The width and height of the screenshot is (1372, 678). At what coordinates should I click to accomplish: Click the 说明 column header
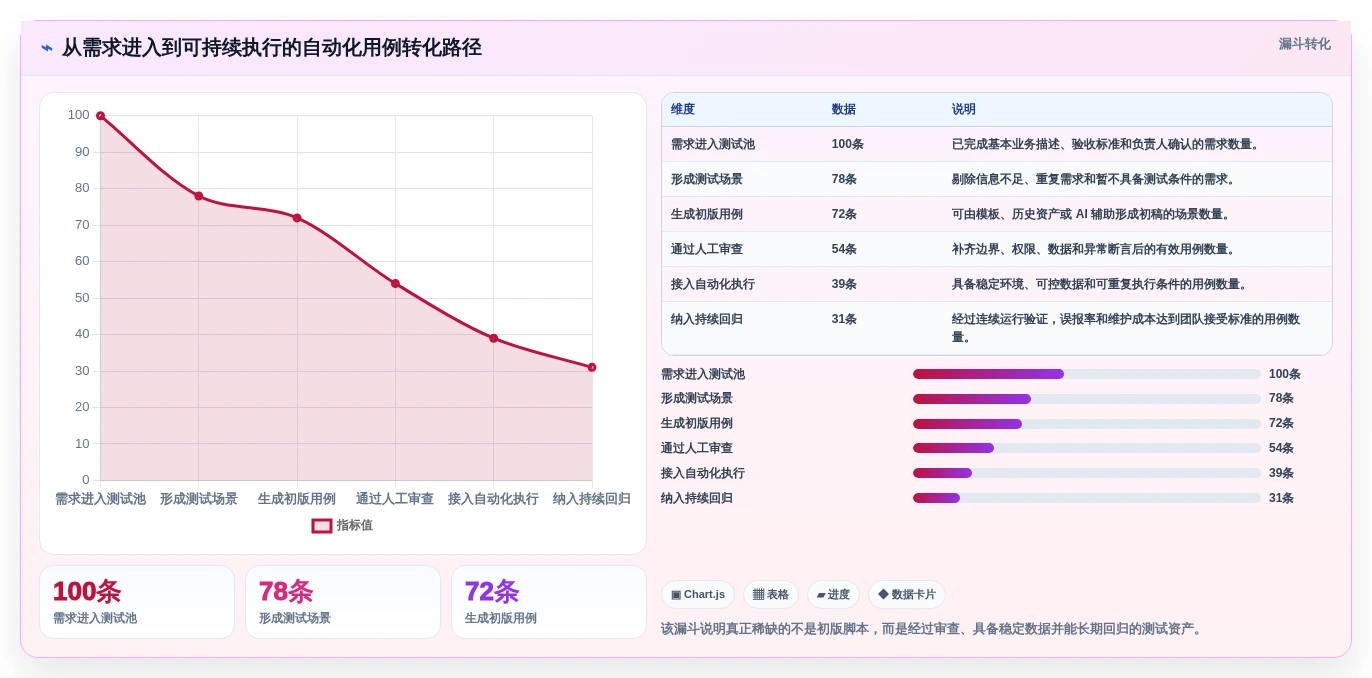click(964, 110)
